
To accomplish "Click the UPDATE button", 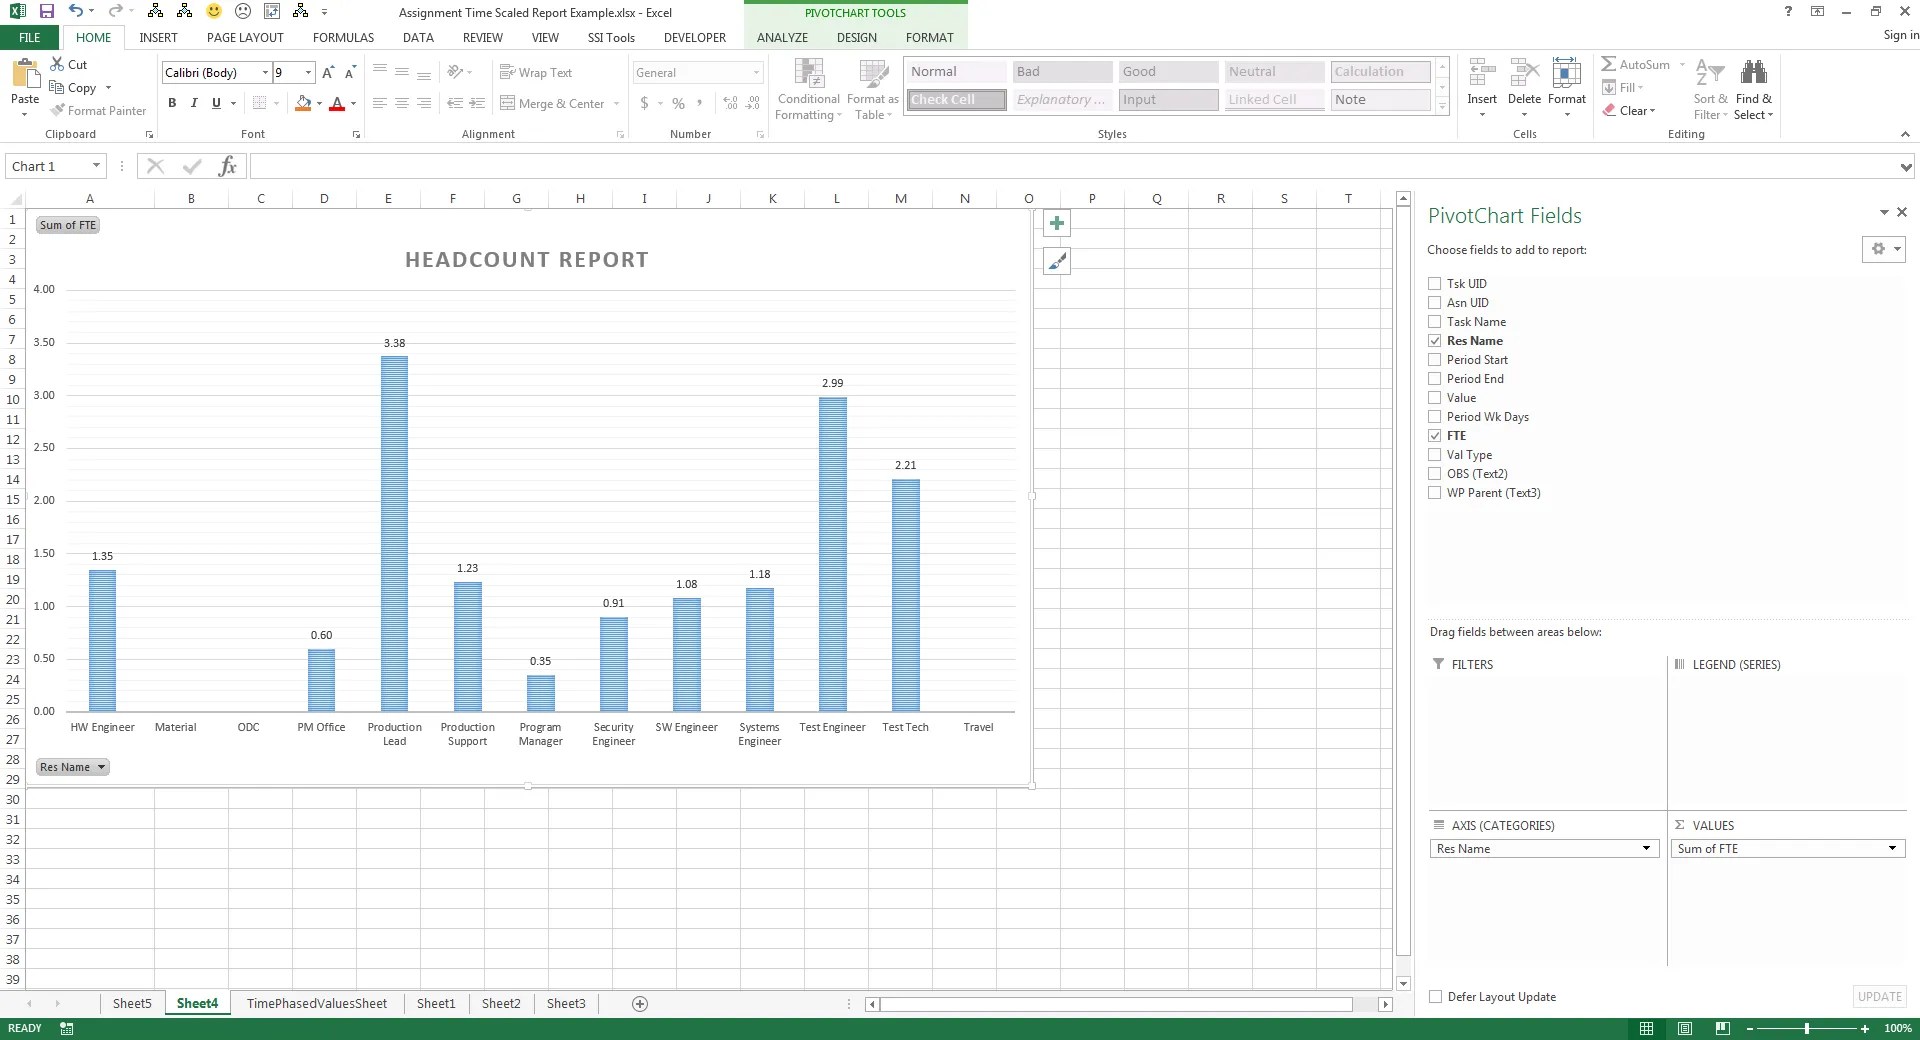I will [1879, 996].
